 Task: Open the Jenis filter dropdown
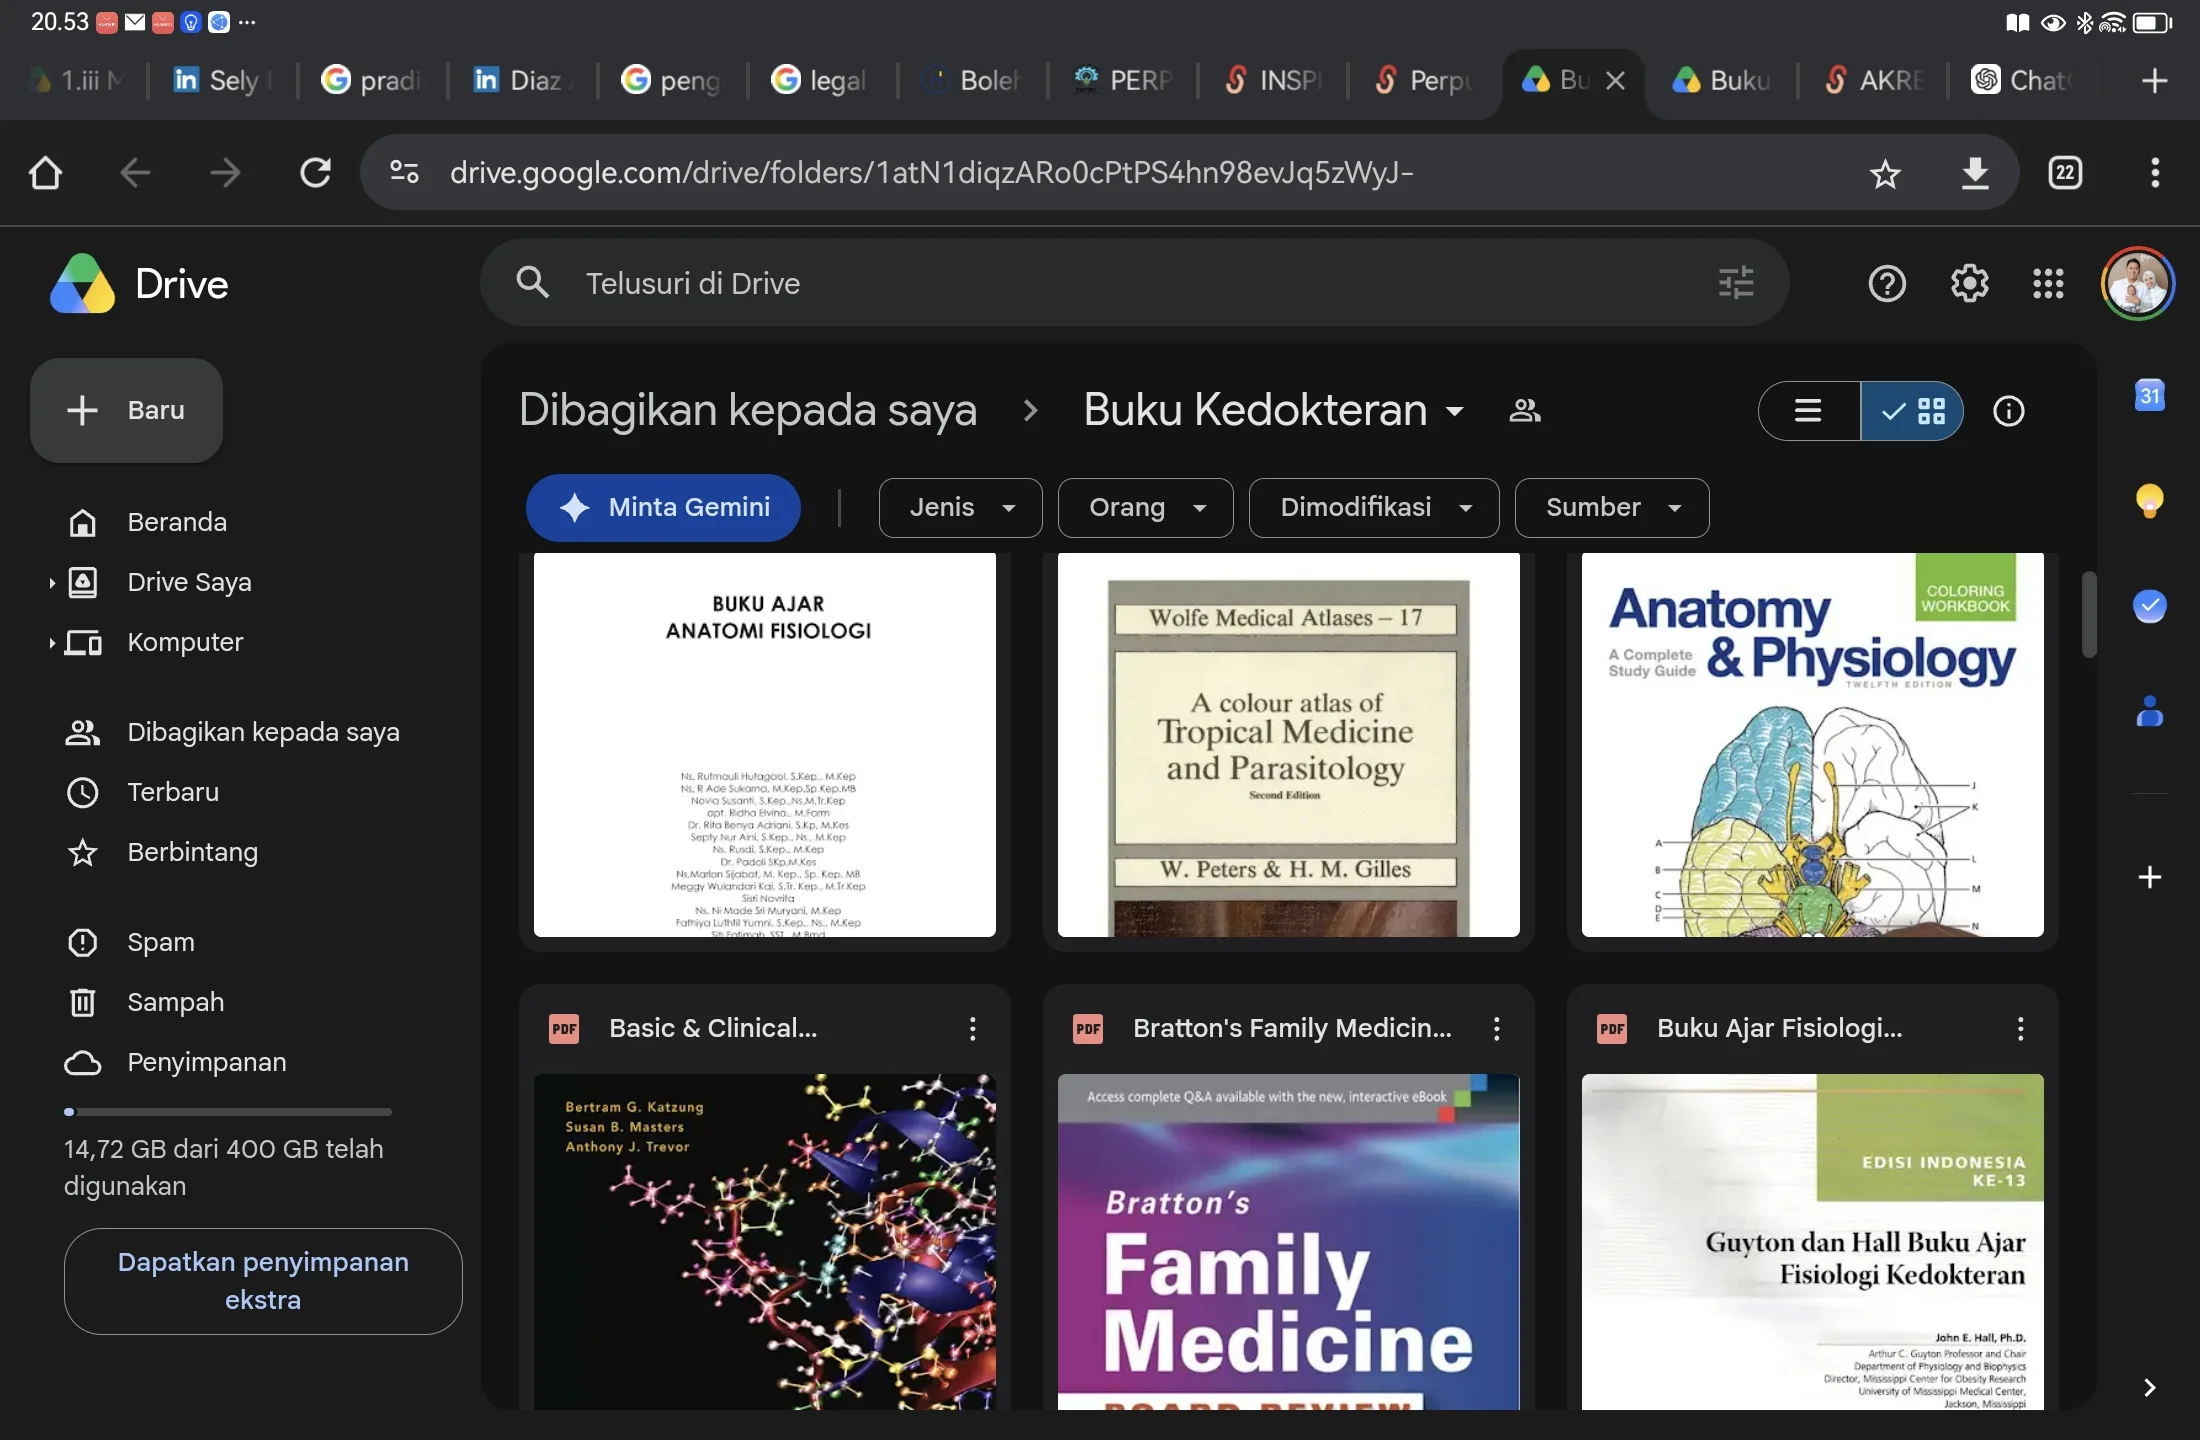960,508
